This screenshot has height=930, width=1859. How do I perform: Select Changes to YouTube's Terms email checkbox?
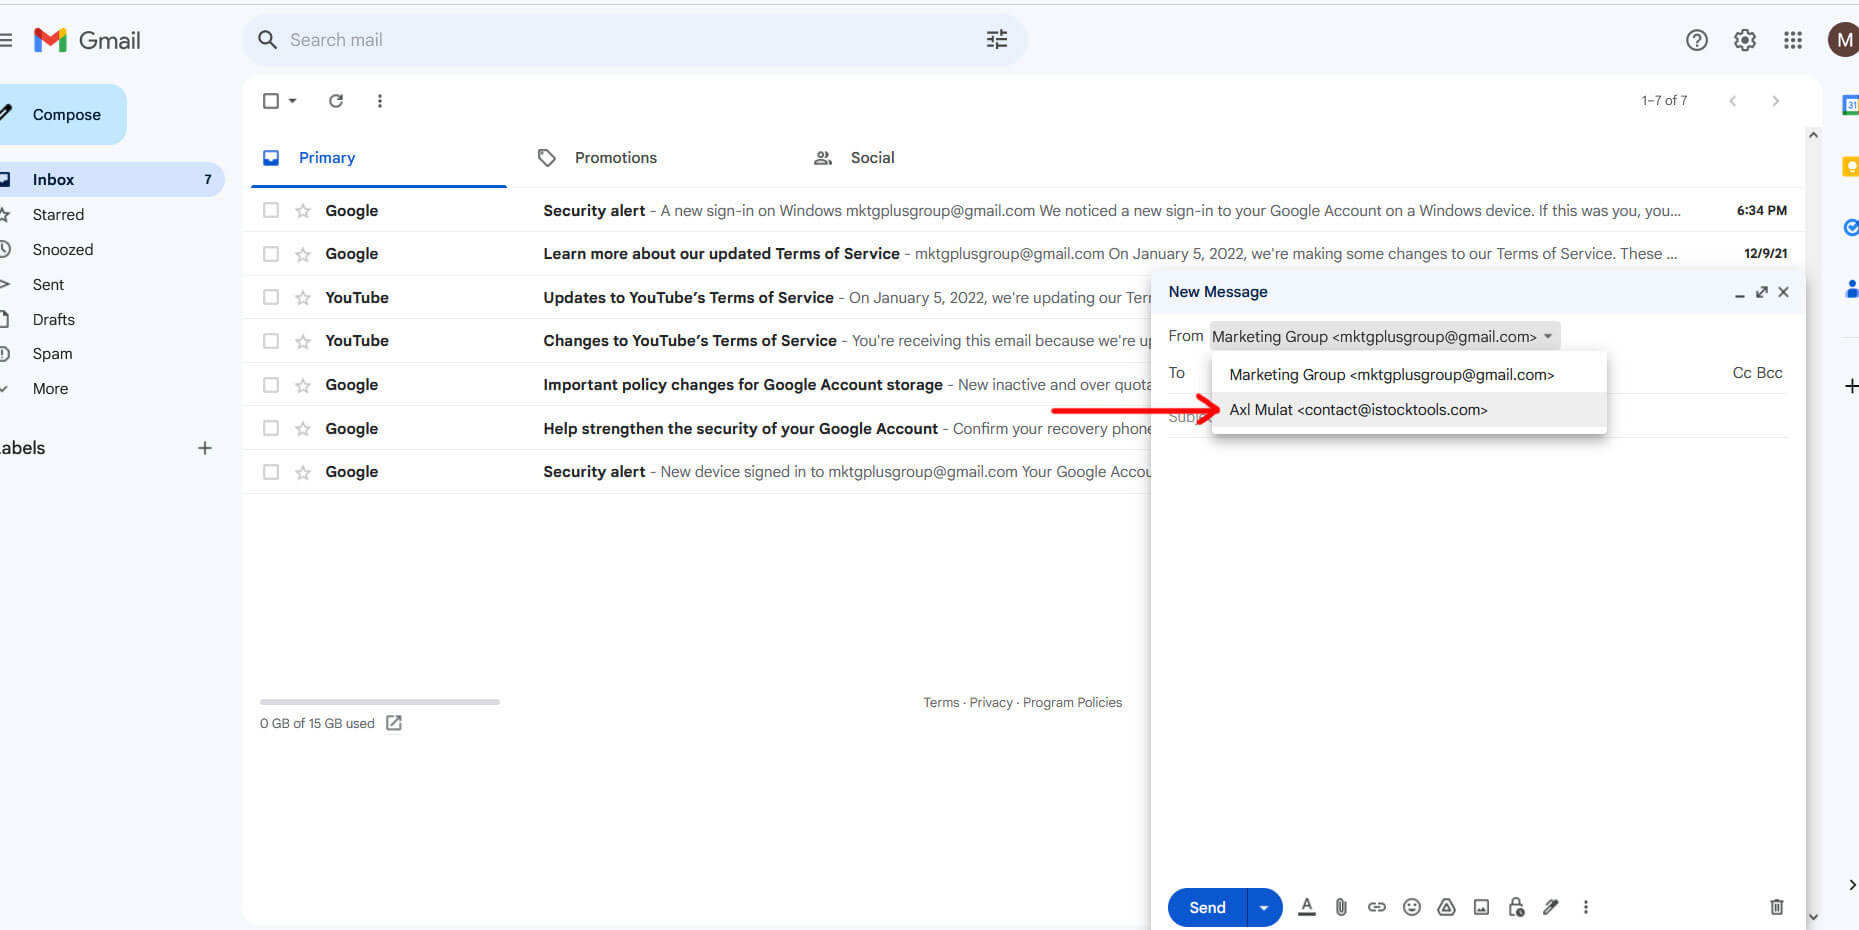[x=270, y=341]
